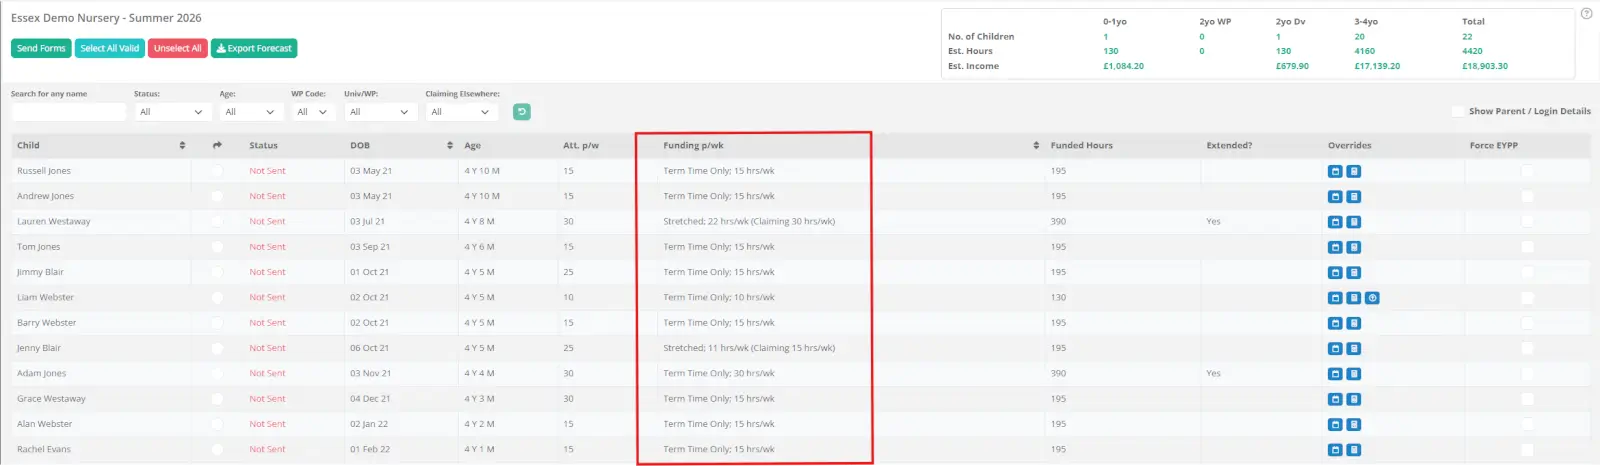The image size is (1600, 466).
Task: Click the Funded Hours column header
Action: click(1081, 145)
